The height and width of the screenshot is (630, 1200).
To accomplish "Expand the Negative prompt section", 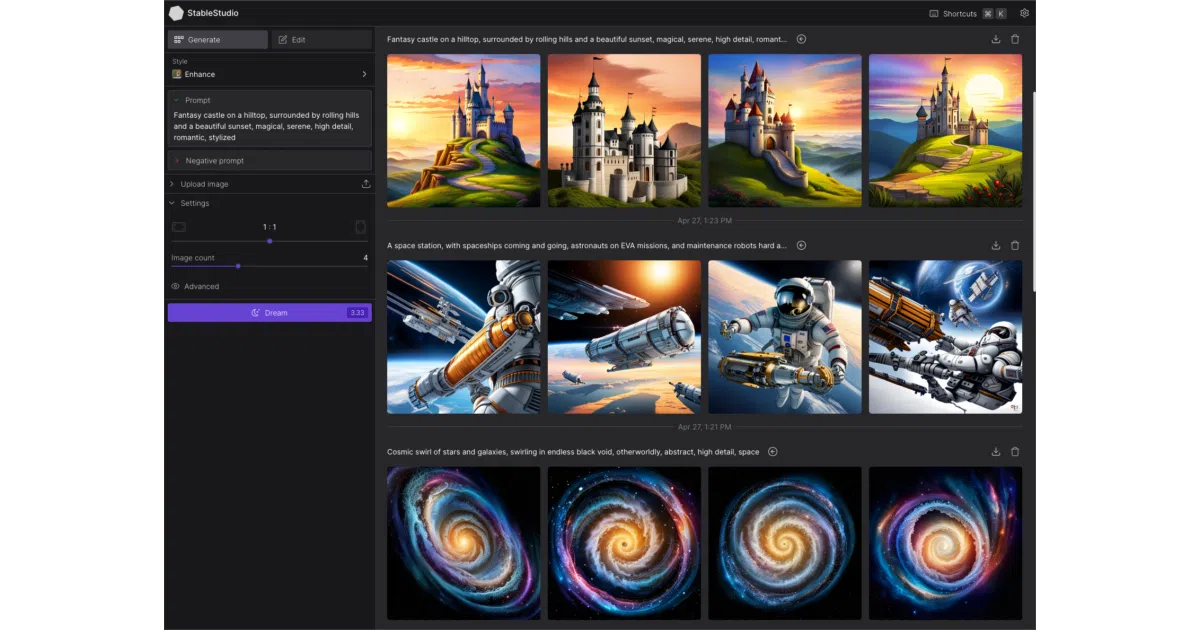I will 270,160.
